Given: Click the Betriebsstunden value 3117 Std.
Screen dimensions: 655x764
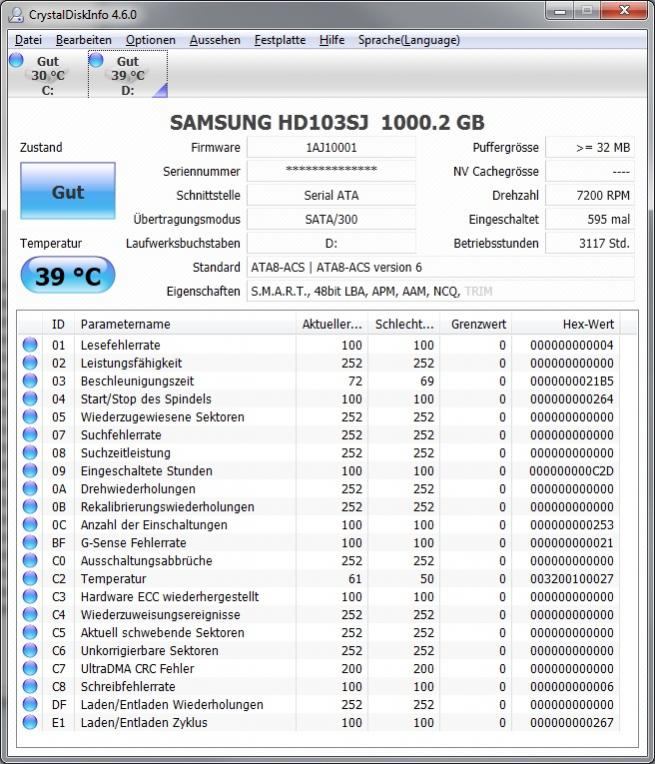Looking at the screenshot, I should (590, 243).
